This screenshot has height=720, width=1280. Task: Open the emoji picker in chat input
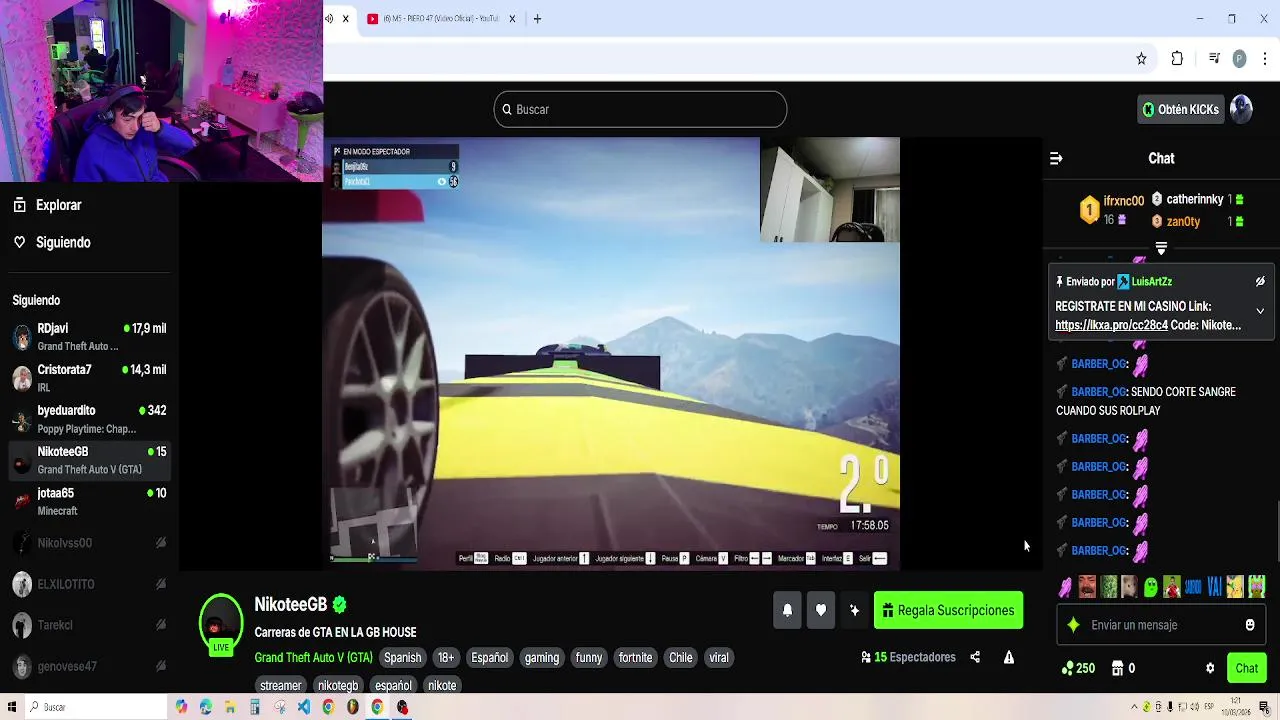tap(1250, 625)
